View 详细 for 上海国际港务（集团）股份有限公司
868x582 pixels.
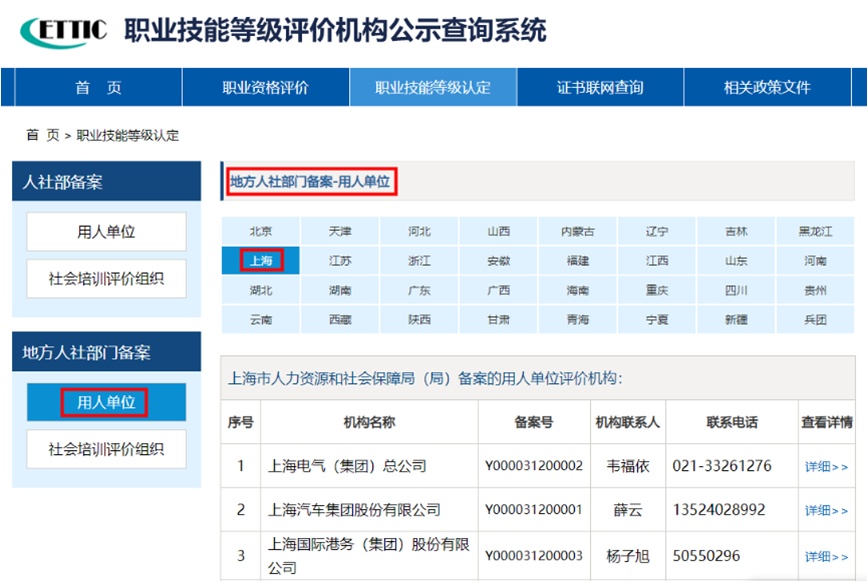tap(826, 556)
